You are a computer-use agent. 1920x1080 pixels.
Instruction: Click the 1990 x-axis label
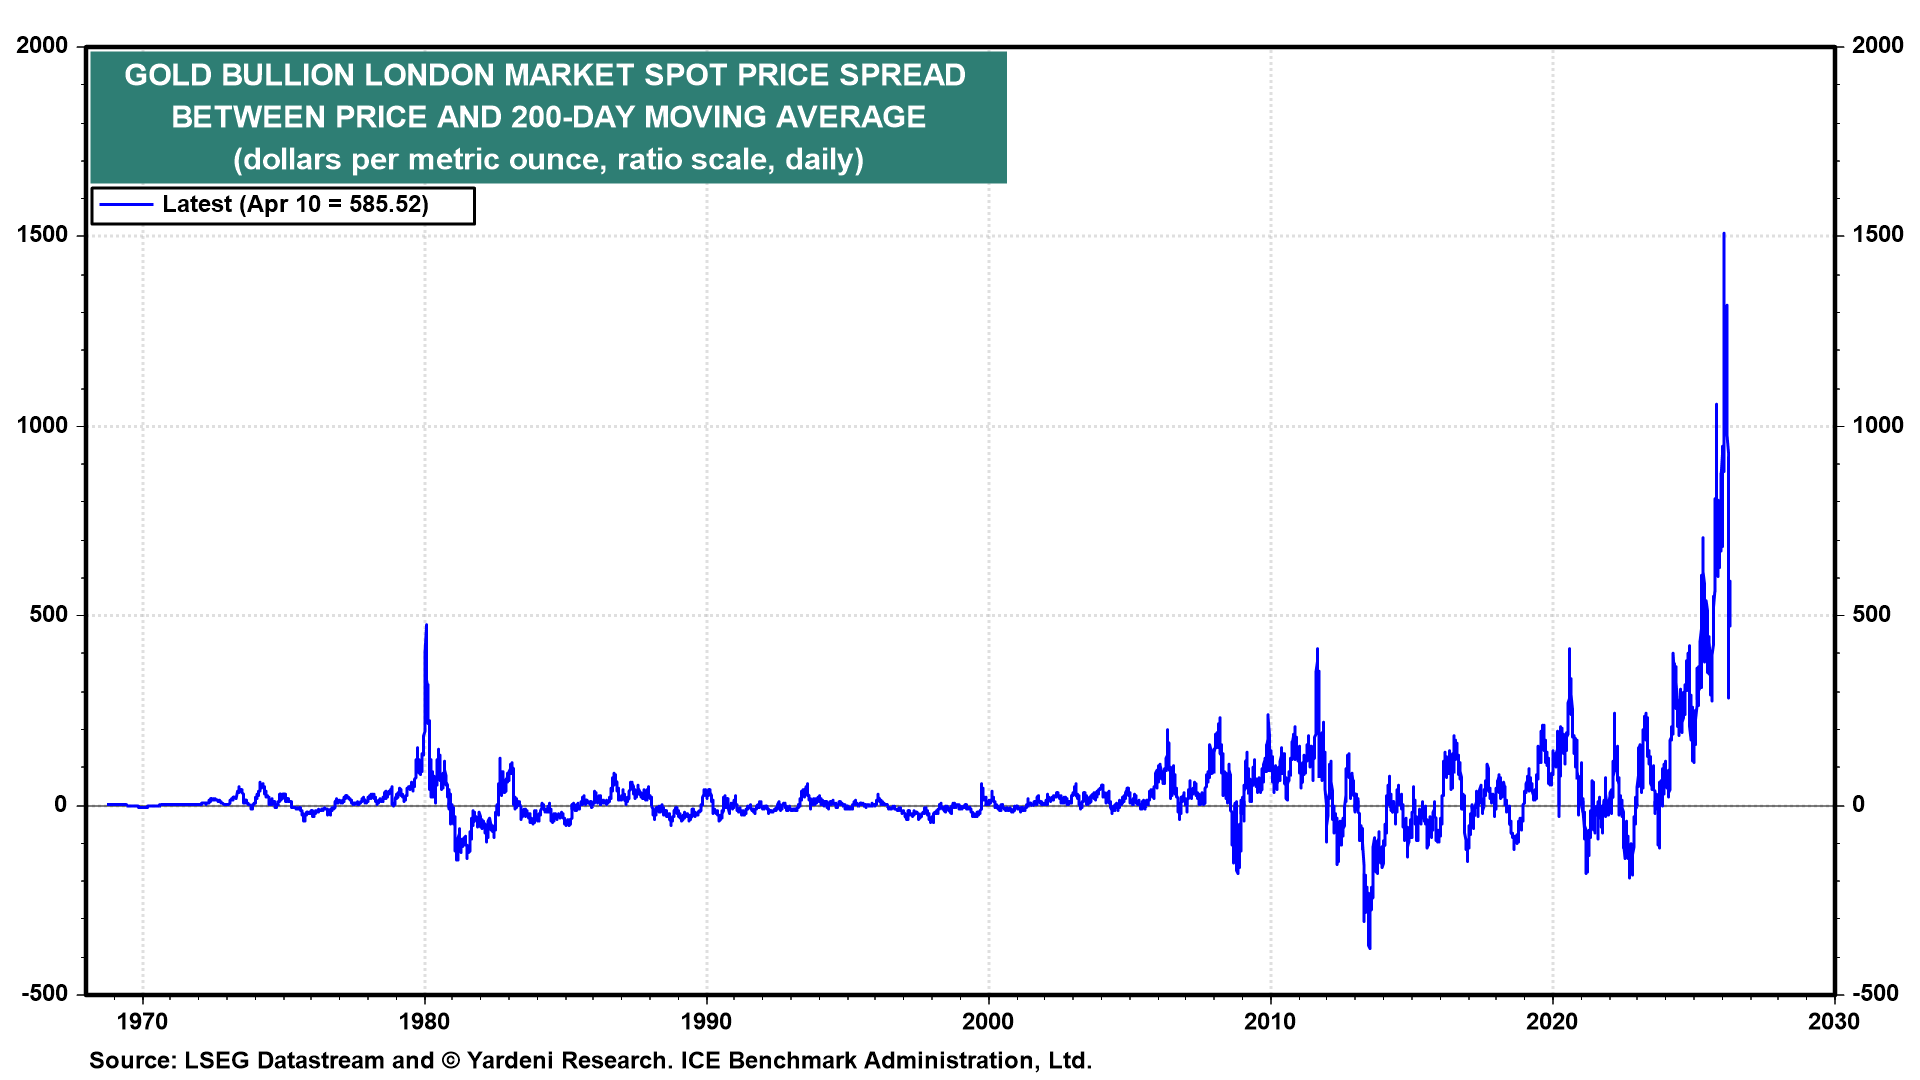[706, 1021]
